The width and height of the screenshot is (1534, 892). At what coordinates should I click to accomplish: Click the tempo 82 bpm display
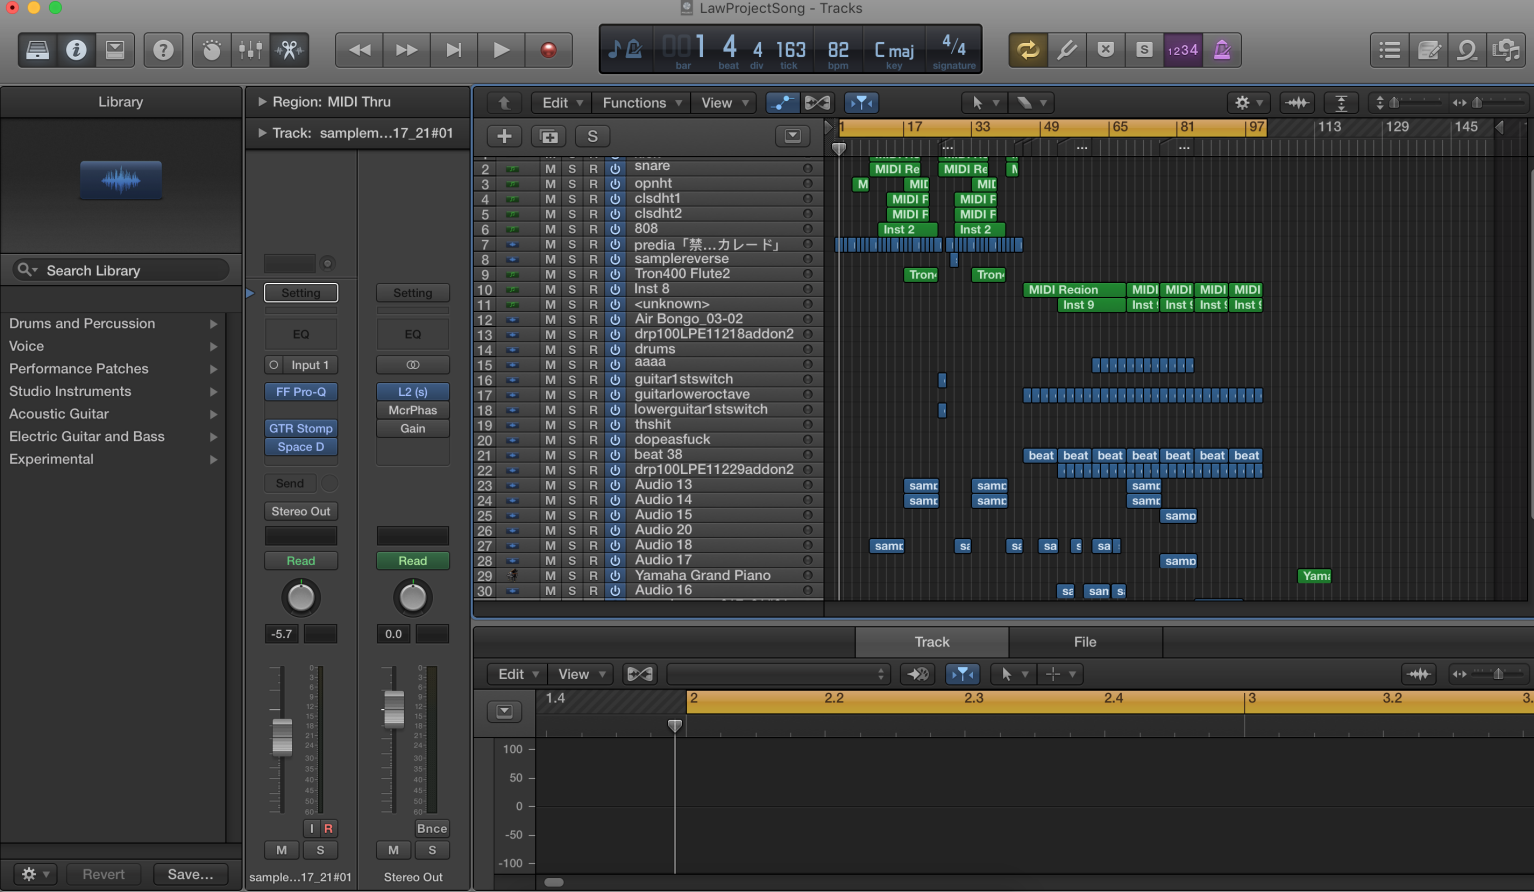tap(838, 52)
